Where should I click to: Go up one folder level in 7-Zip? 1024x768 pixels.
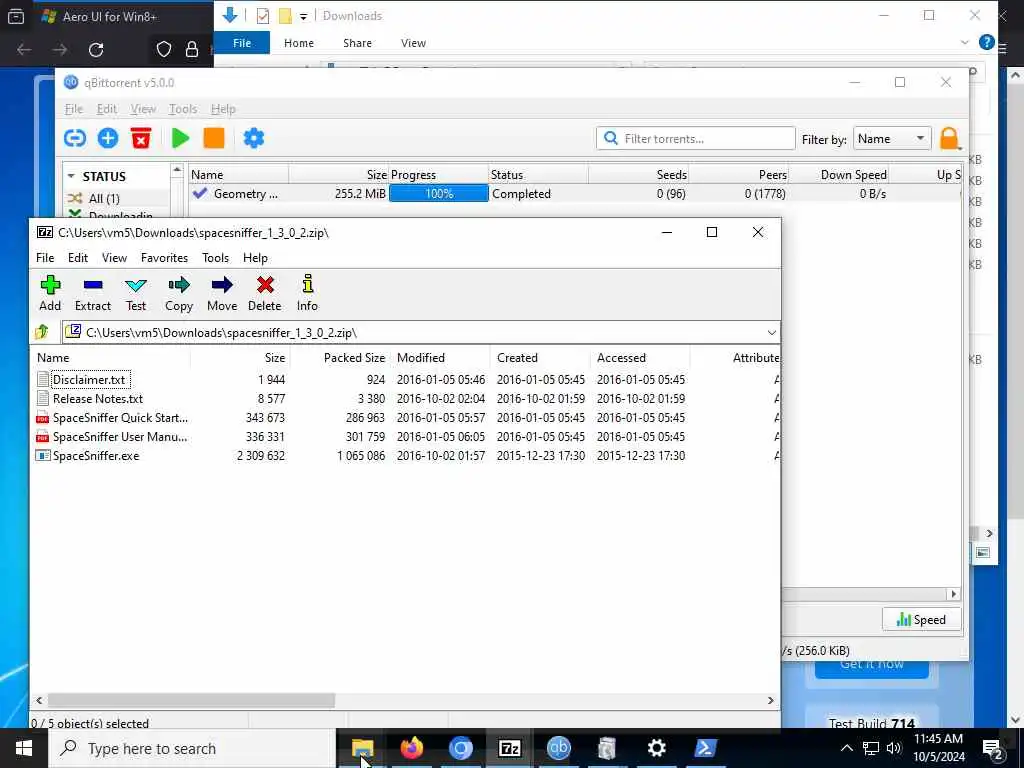coord(42,332)
